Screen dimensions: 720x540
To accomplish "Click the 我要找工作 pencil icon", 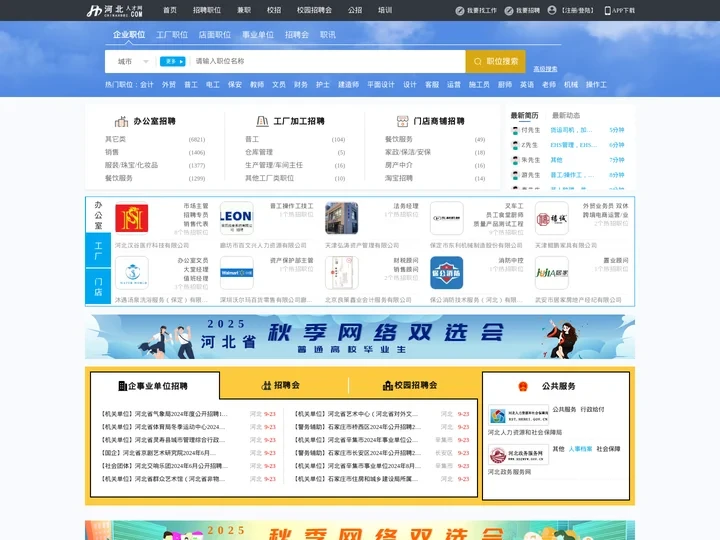I will pyautogui.click(x=460, y=11).
